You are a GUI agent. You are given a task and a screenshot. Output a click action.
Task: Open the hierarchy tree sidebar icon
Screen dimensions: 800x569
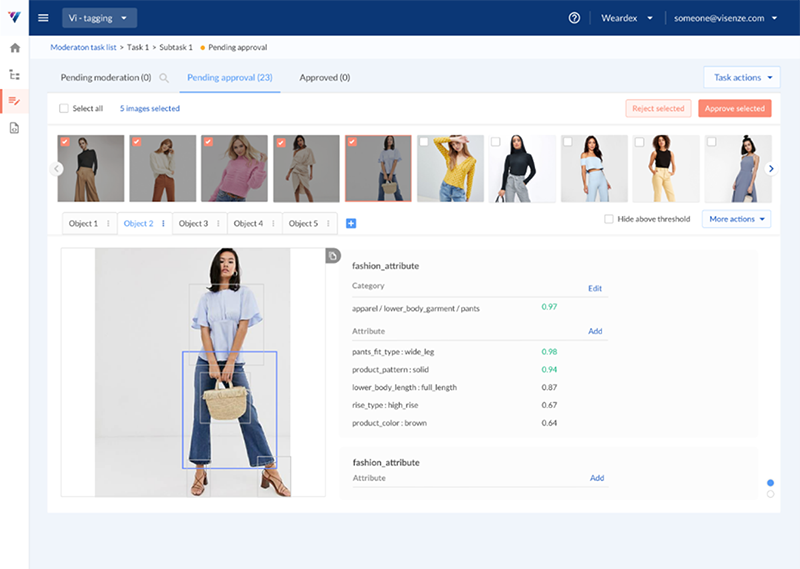pyautogui.click(x=14, y=74)
